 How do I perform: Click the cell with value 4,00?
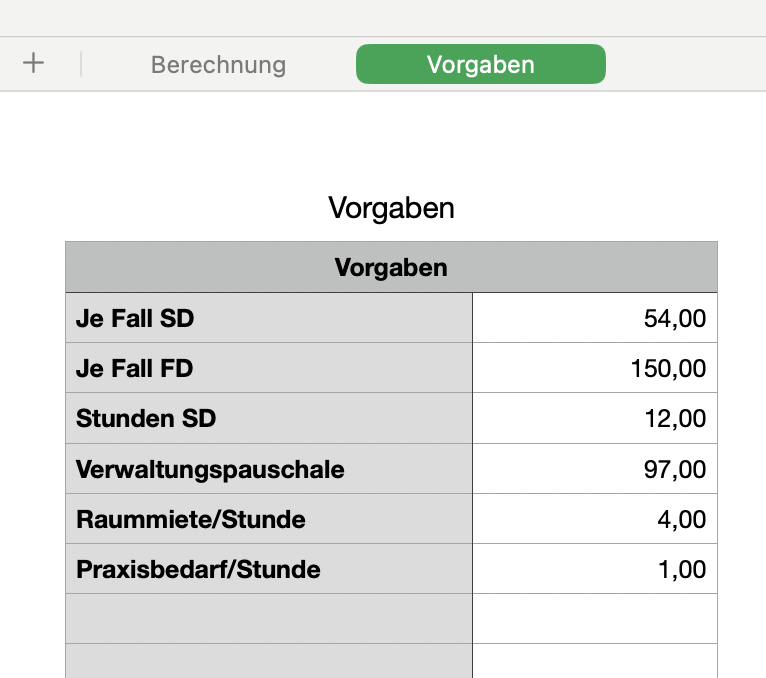(x=594, y=519)
